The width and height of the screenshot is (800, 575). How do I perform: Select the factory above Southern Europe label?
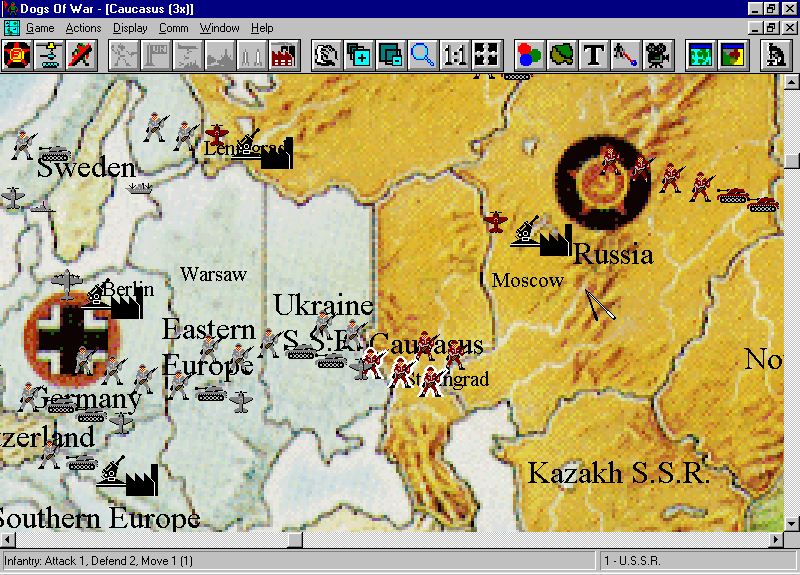[x=142, y=481]
